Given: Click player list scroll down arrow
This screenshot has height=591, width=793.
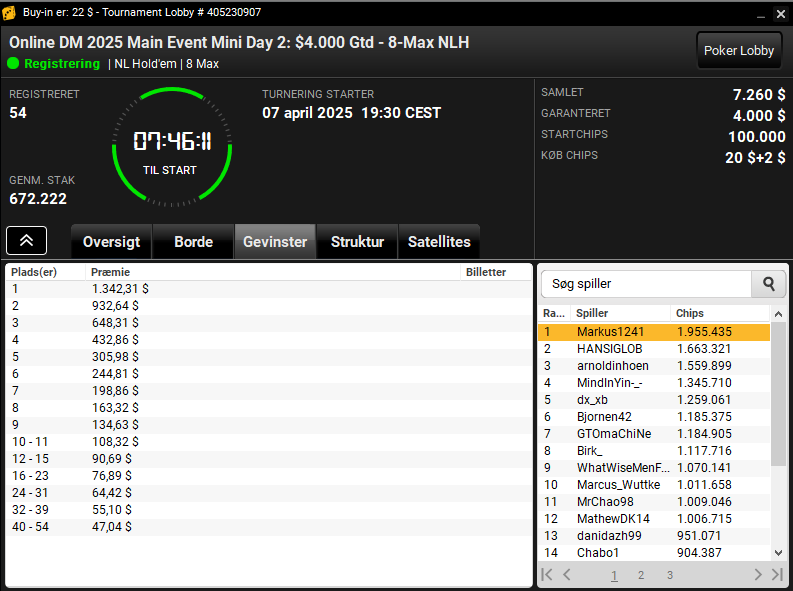Looking at the screenshot, I should [x=778, y=553].
